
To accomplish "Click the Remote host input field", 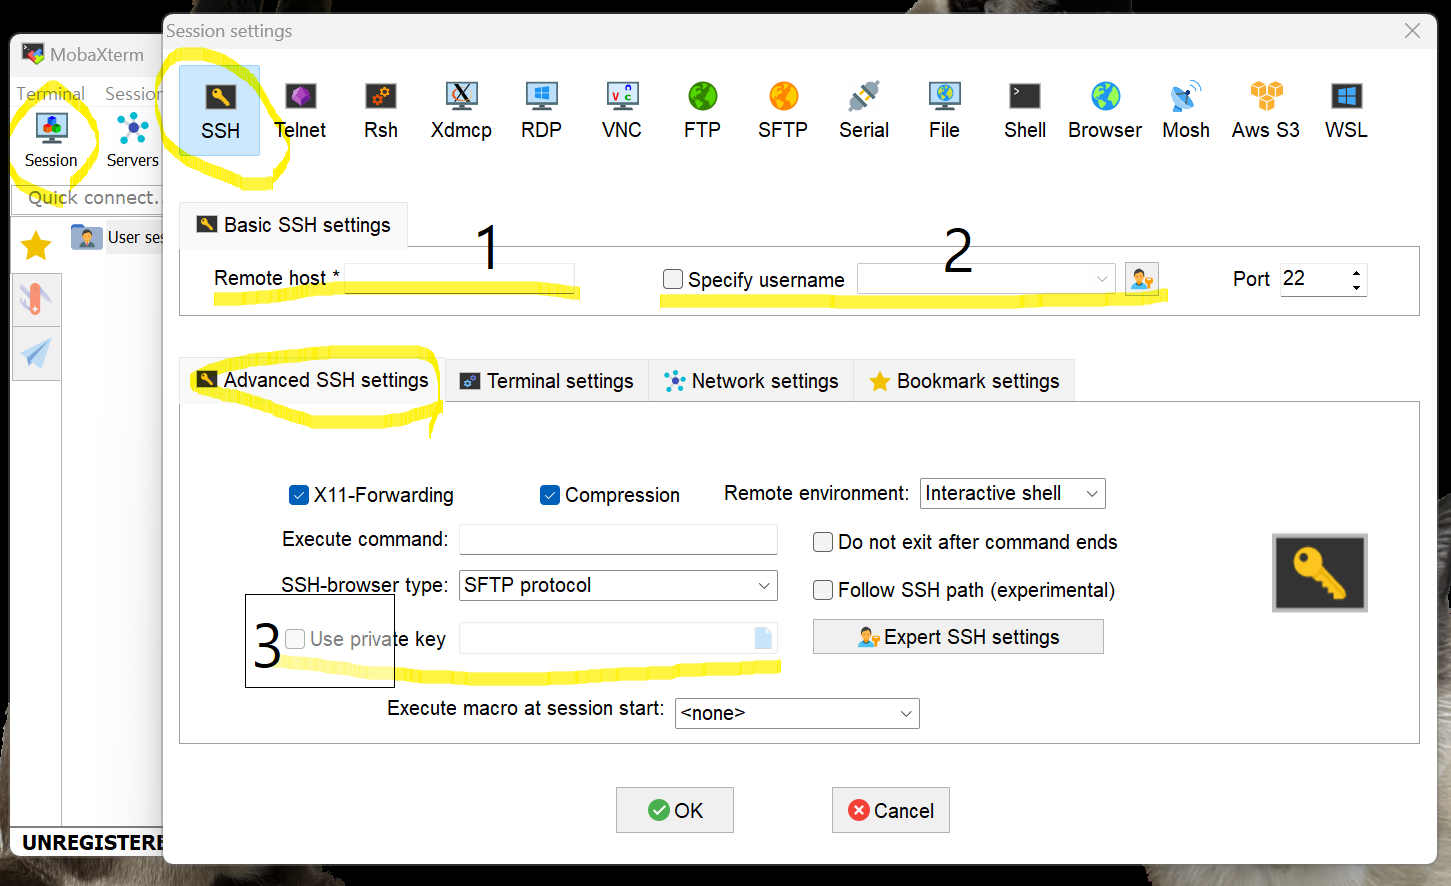I will (460, 278).
